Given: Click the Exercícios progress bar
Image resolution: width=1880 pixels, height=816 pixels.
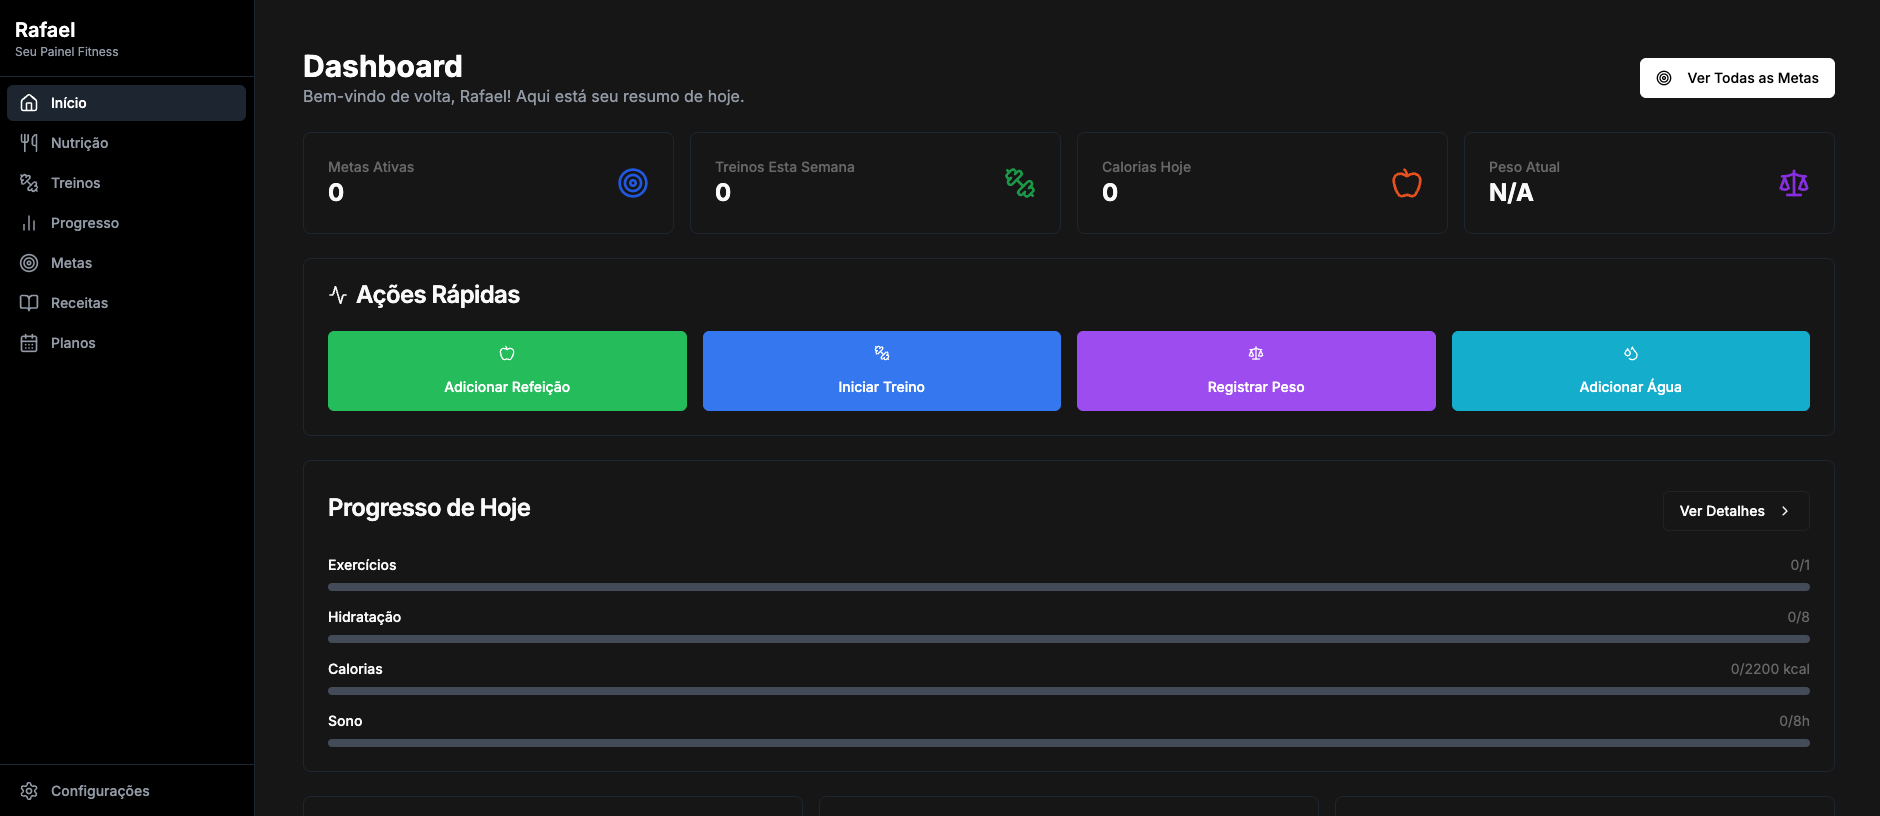Looking at the screenshot, I should coord(1069,587).
